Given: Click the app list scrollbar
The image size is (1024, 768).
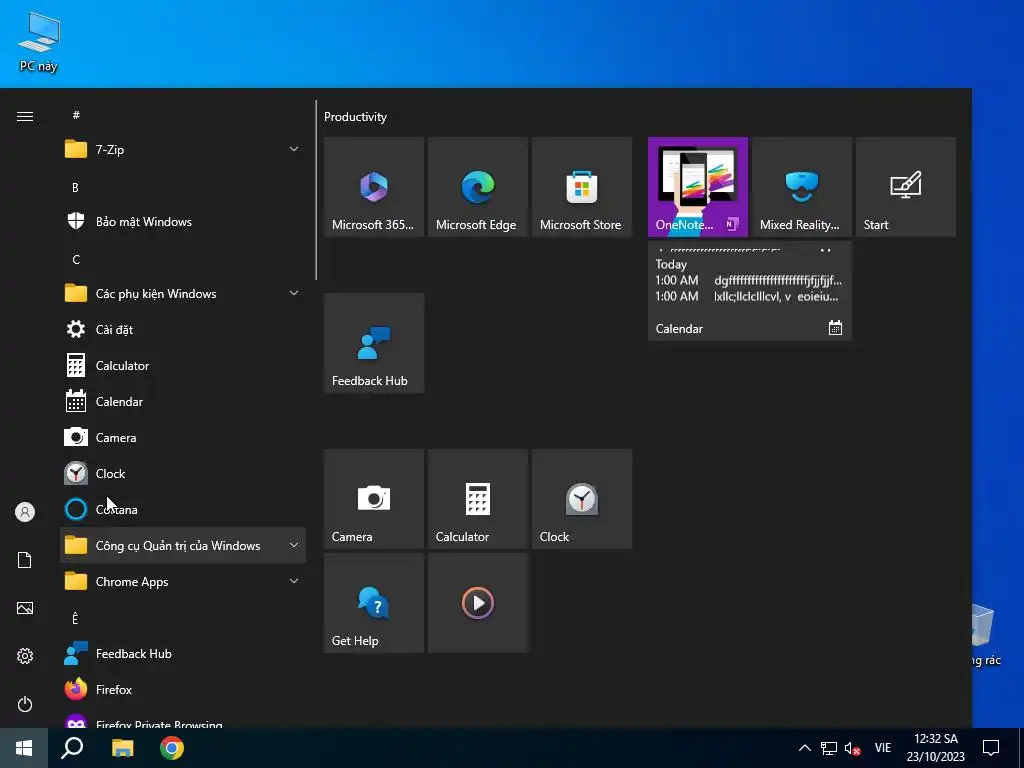Looking at the screenshot, I should pyautogui.click(x=316, y=190).
